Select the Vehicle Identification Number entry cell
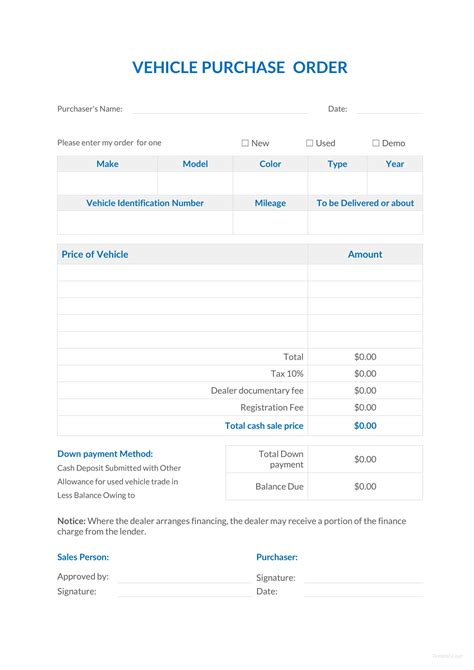474x670 pixels. (x=145, y=223)
